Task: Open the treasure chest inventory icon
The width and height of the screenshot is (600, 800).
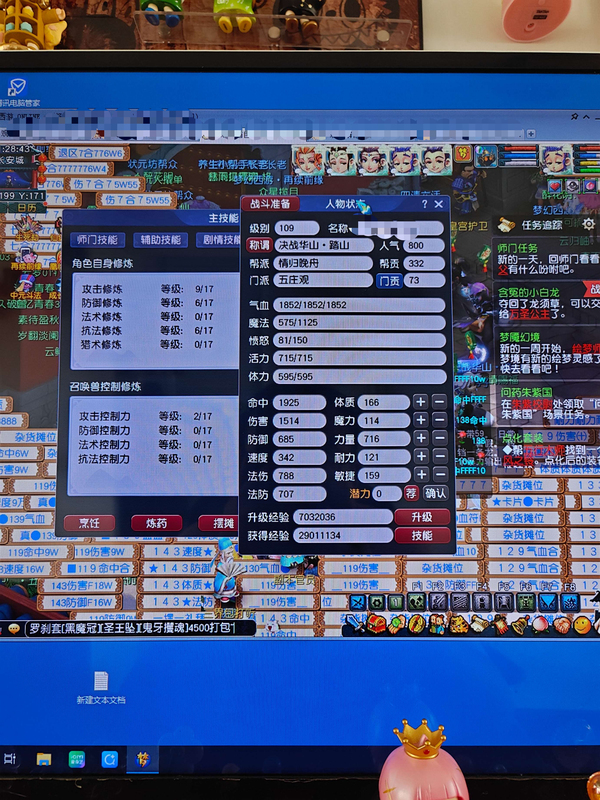Action: 377,623
